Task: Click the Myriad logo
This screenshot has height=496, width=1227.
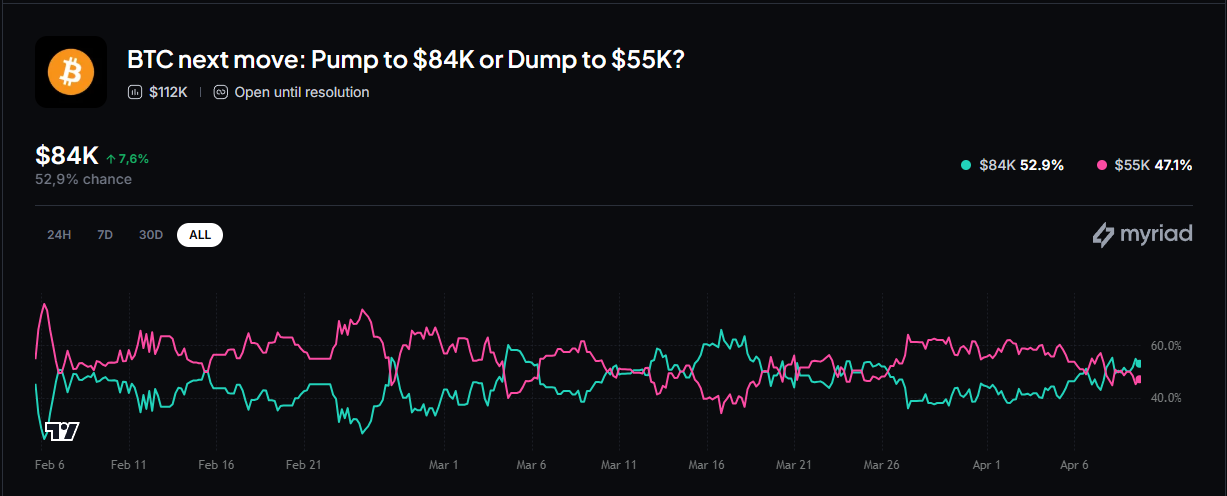Action: click(1142, 235)
